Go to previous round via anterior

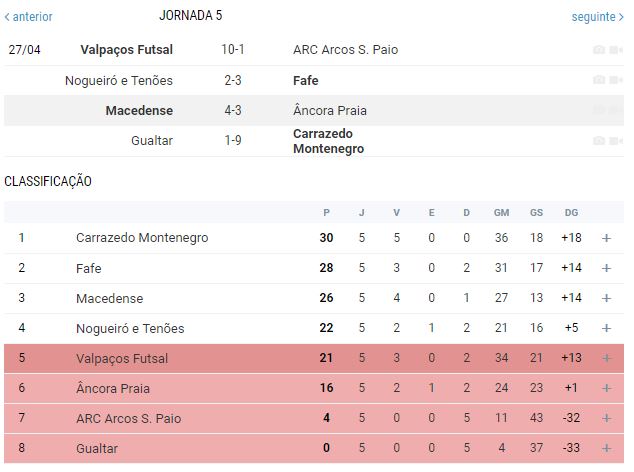[x=29, y=17]
